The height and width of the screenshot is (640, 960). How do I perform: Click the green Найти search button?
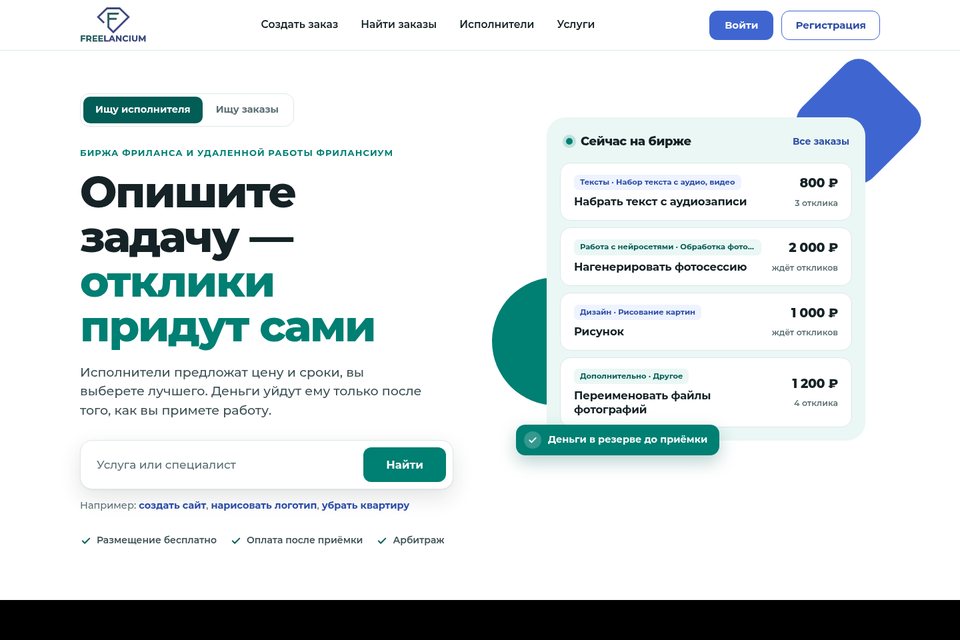(x=404, y=465)
